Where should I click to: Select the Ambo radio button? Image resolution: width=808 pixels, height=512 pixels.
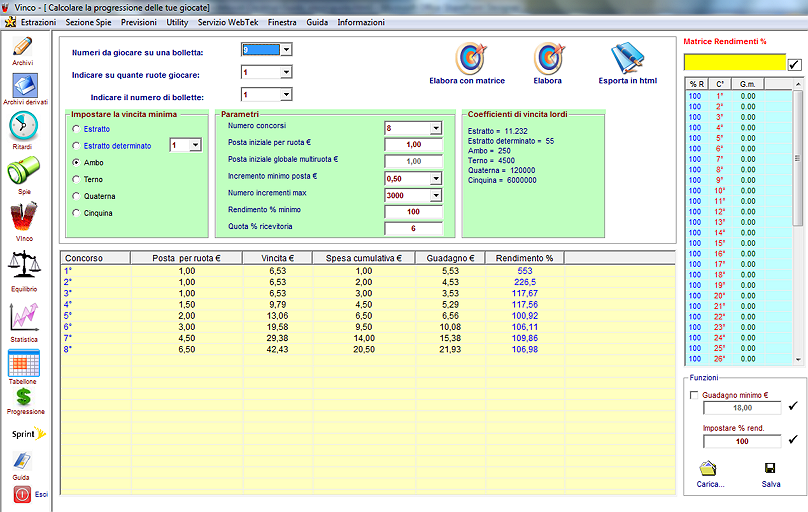(x=76, y=162)
